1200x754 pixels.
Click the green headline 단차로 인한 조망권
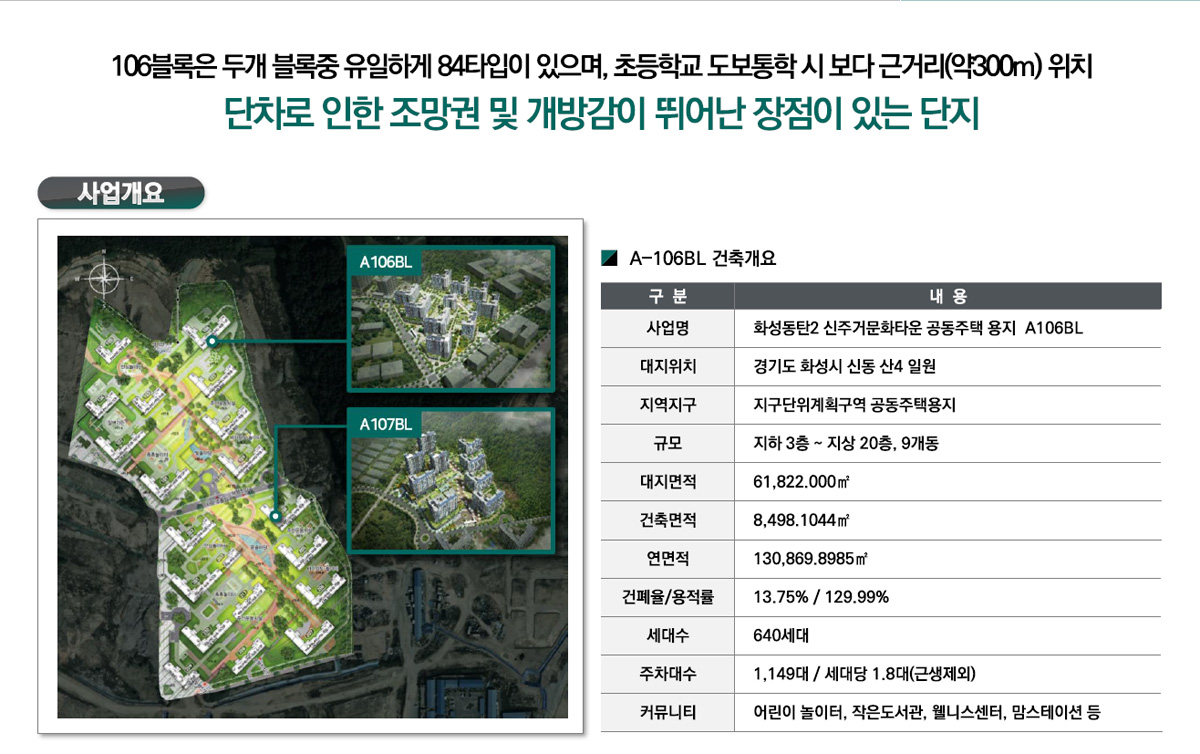[x=602, y=114]
